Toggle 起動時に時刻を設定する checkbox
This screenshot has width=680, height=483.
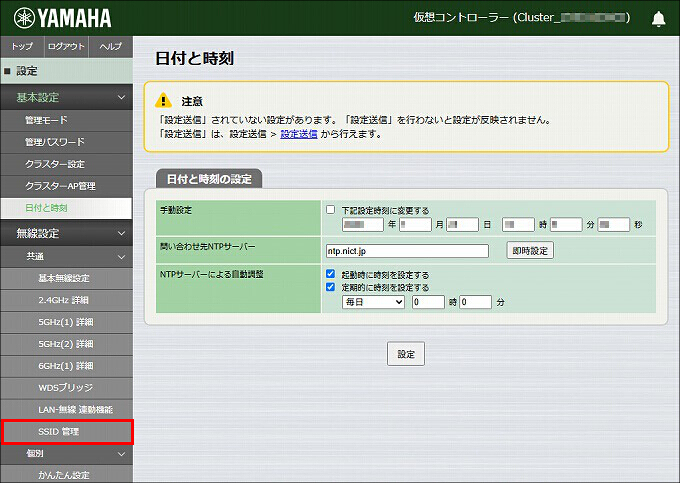tap(330, 274)
